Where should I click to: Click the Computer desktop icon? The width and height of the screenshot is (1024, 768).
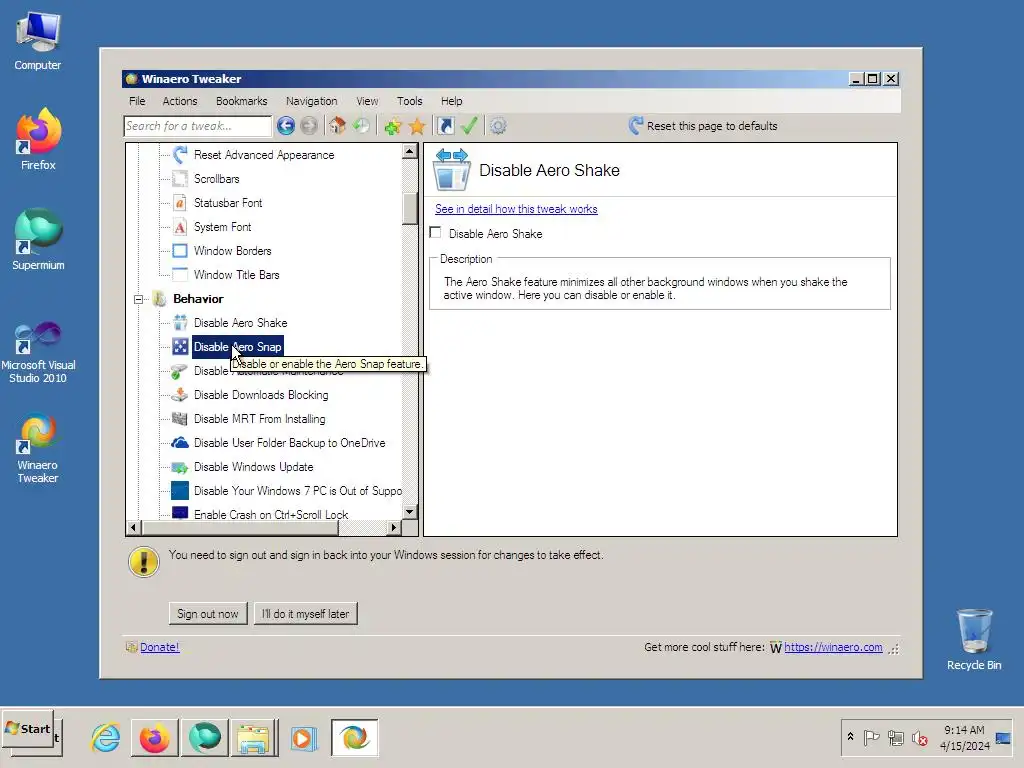coord(38,42)
